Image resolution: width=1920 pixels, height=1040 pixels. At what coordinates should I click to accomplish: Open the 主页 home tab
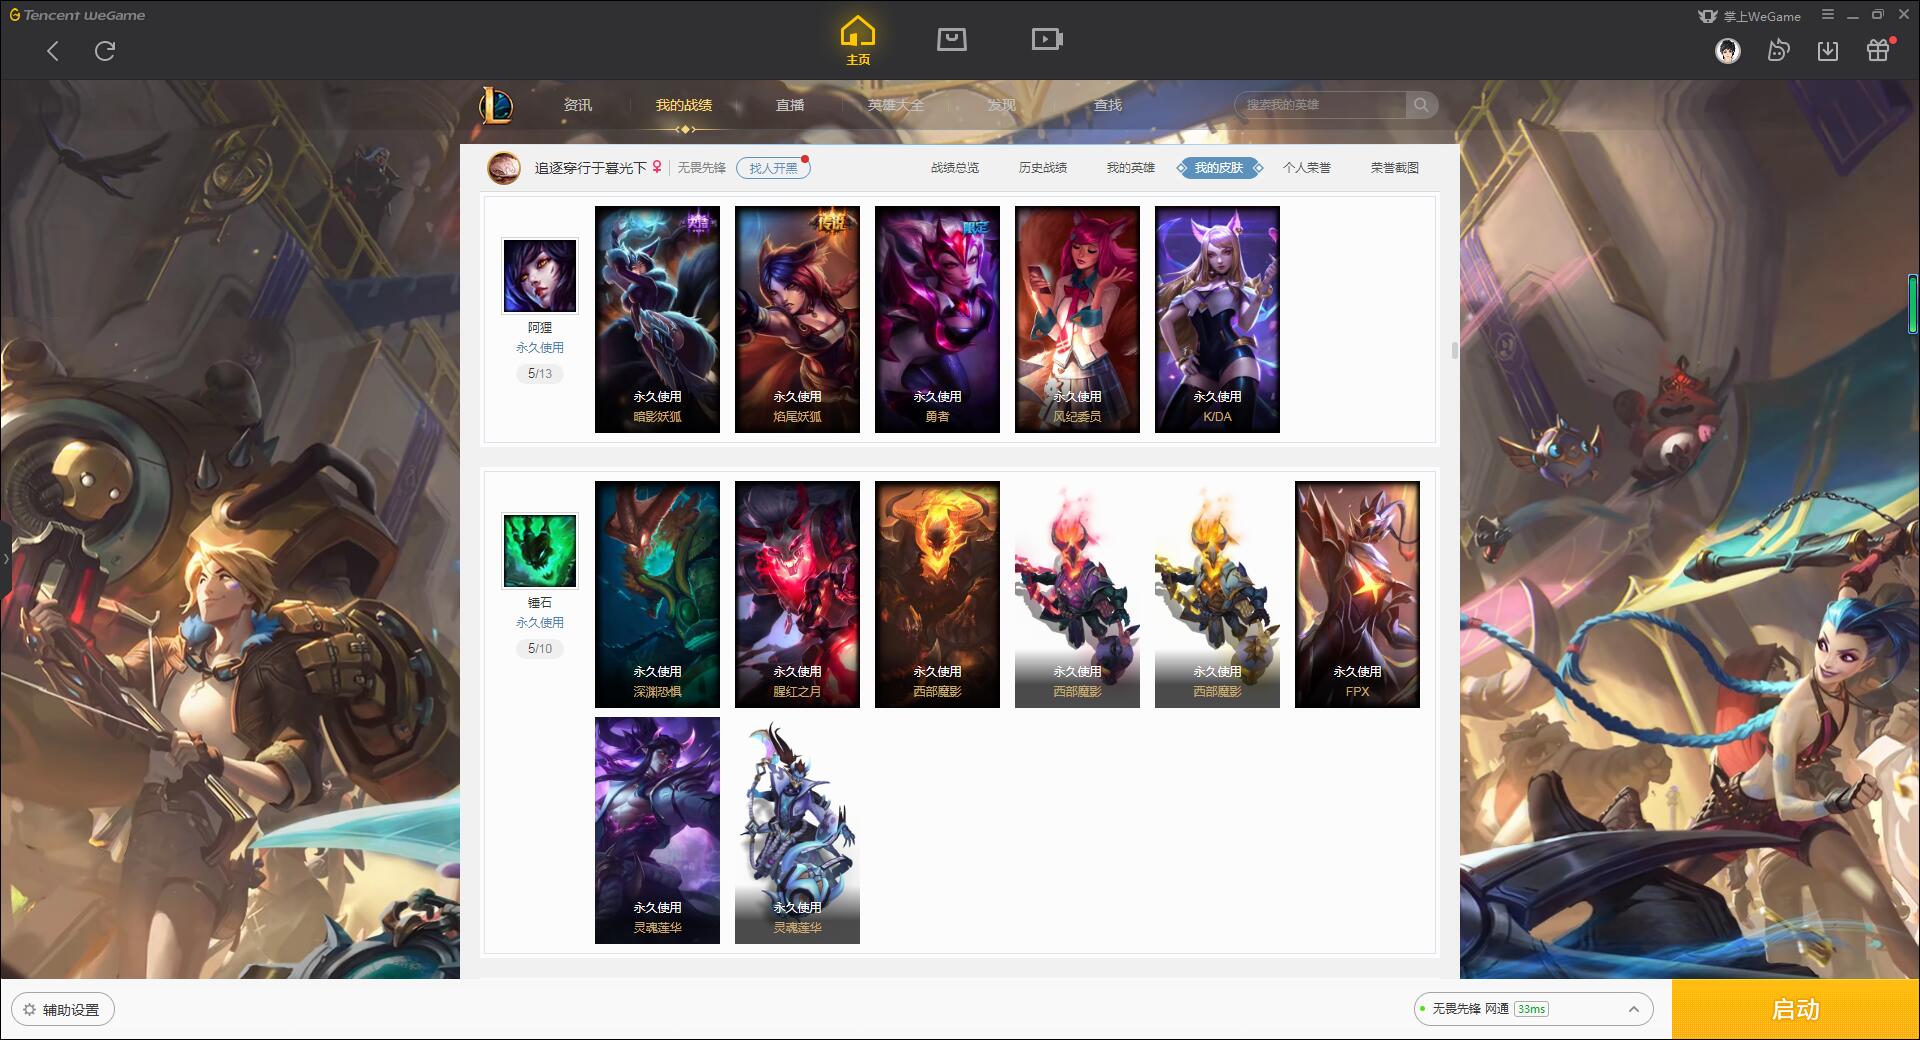[857, 41]
